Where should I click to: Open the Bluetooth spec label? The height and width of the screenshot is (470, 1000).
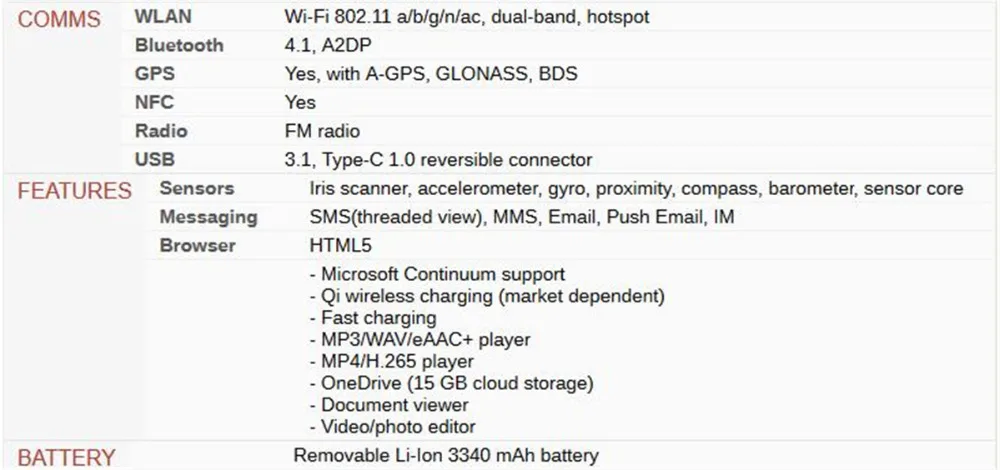click(179, 45)
